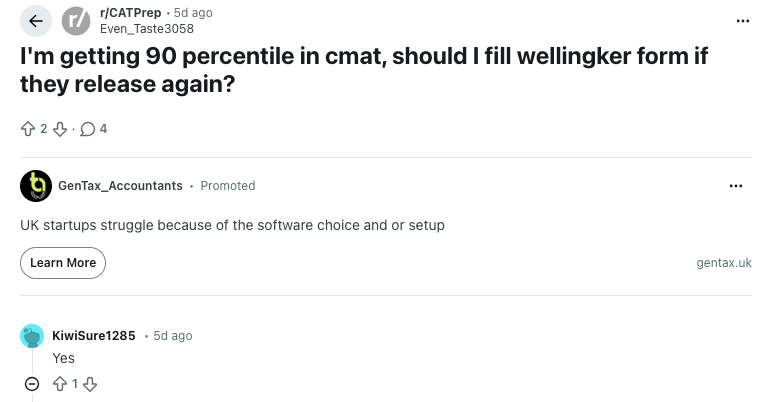Open the r/CATPrep community avatar

point(75,20)
